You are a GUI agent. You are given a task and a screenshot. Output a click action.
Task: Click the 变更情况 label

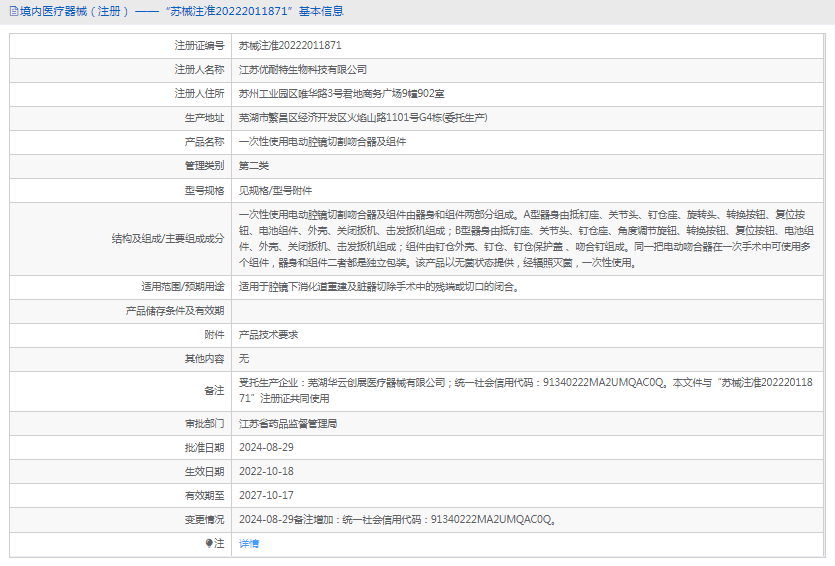coord(204,520)
